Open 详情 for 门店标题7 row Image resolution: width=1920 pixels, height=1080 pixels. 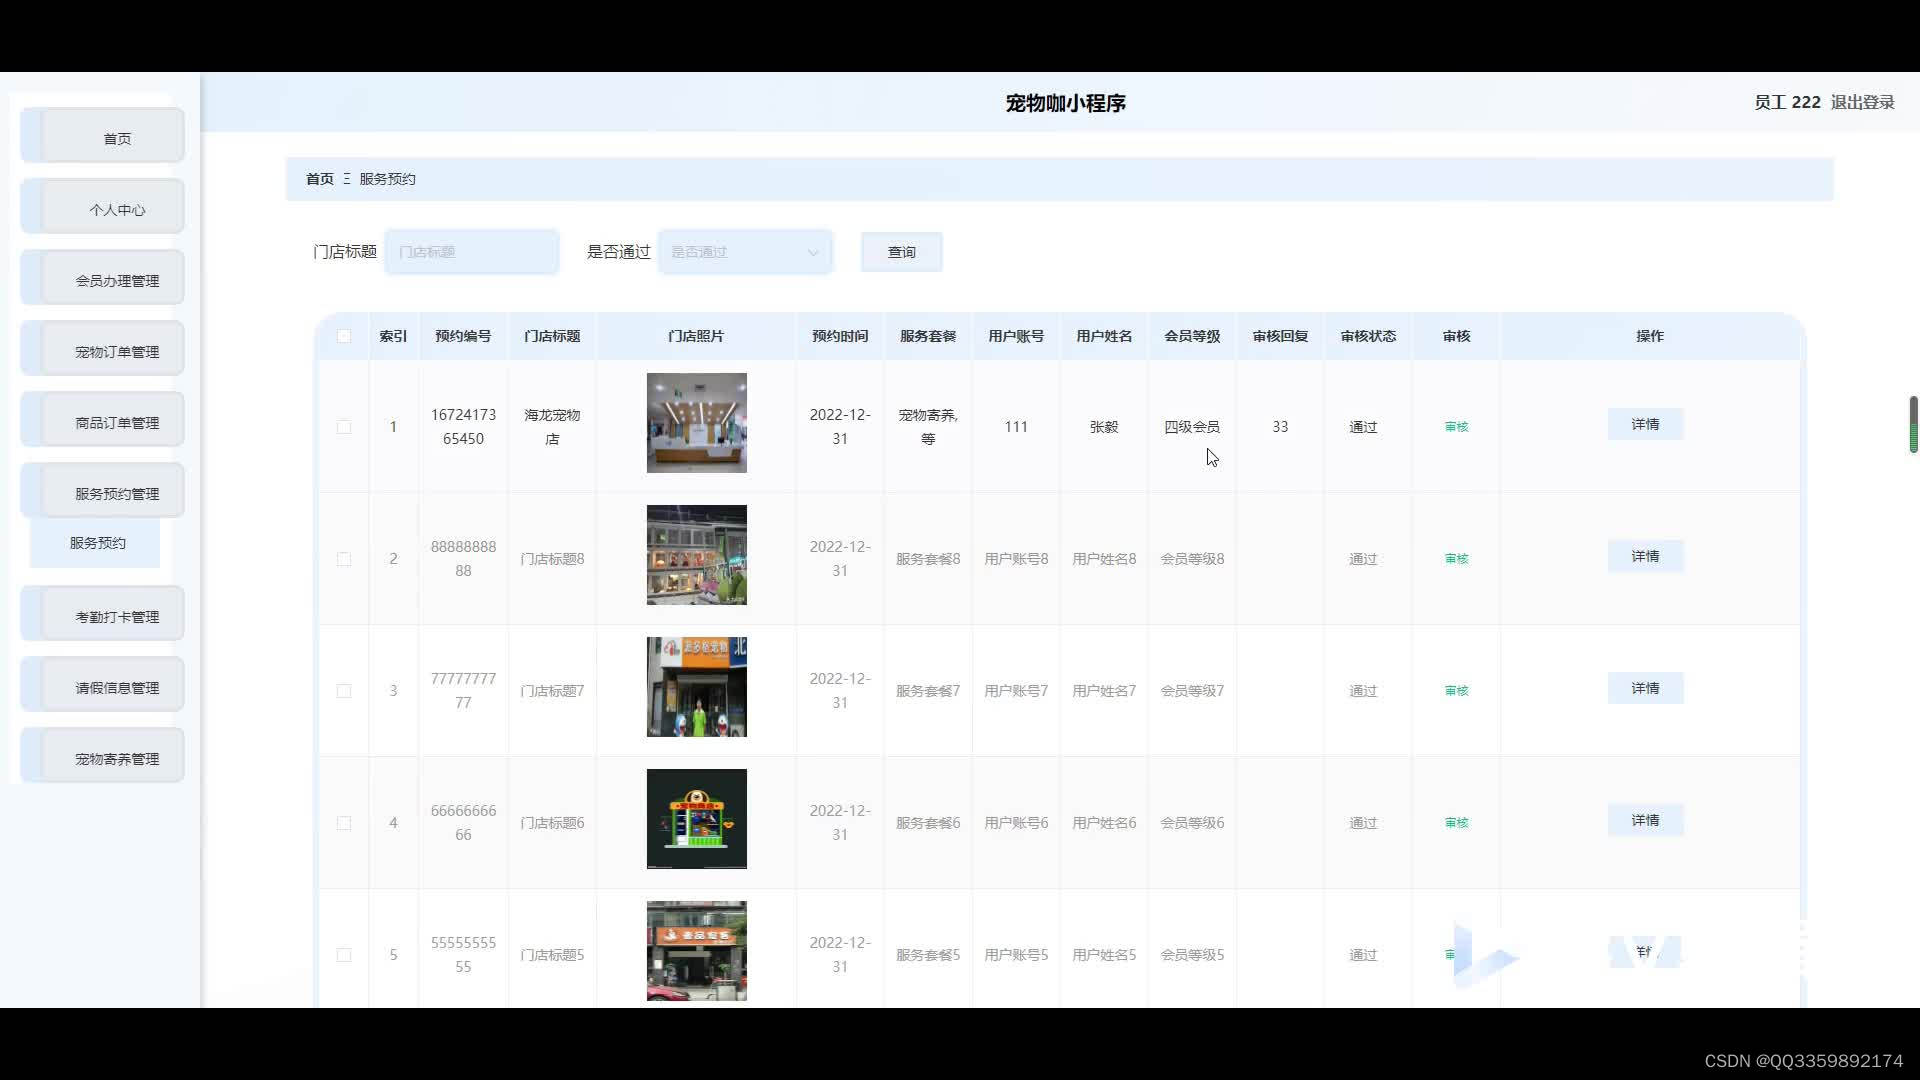[1645, 688]
